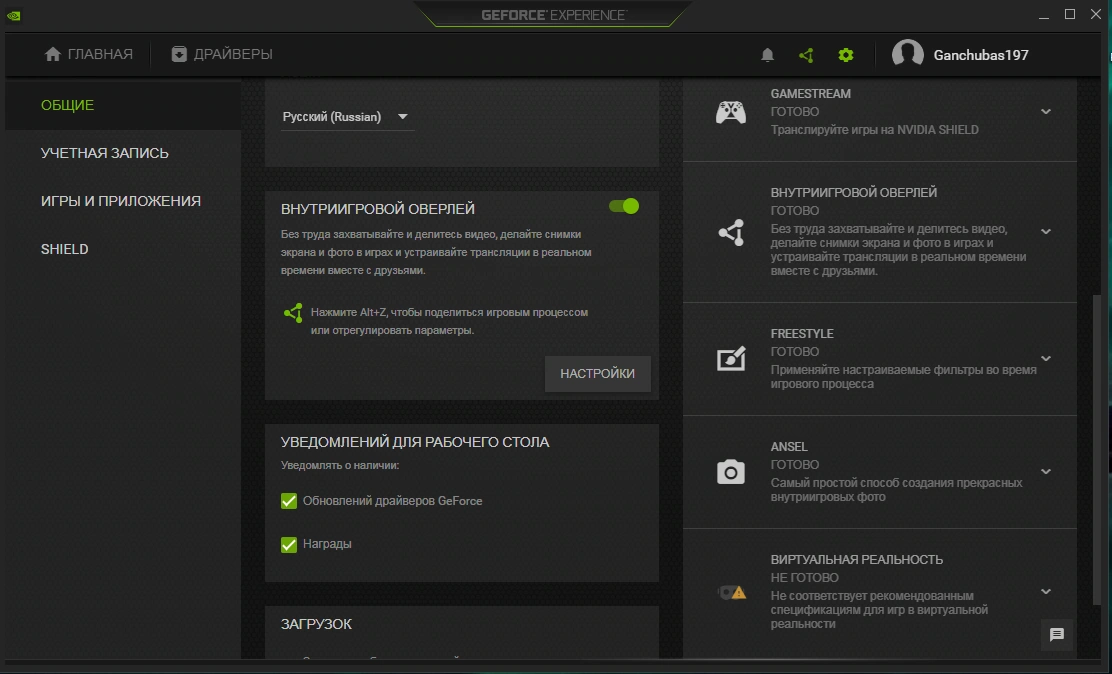This screenshot has height=674, width=1112.
Task: Uncheck the Награды checkbox
Action: tap(289, 544)
